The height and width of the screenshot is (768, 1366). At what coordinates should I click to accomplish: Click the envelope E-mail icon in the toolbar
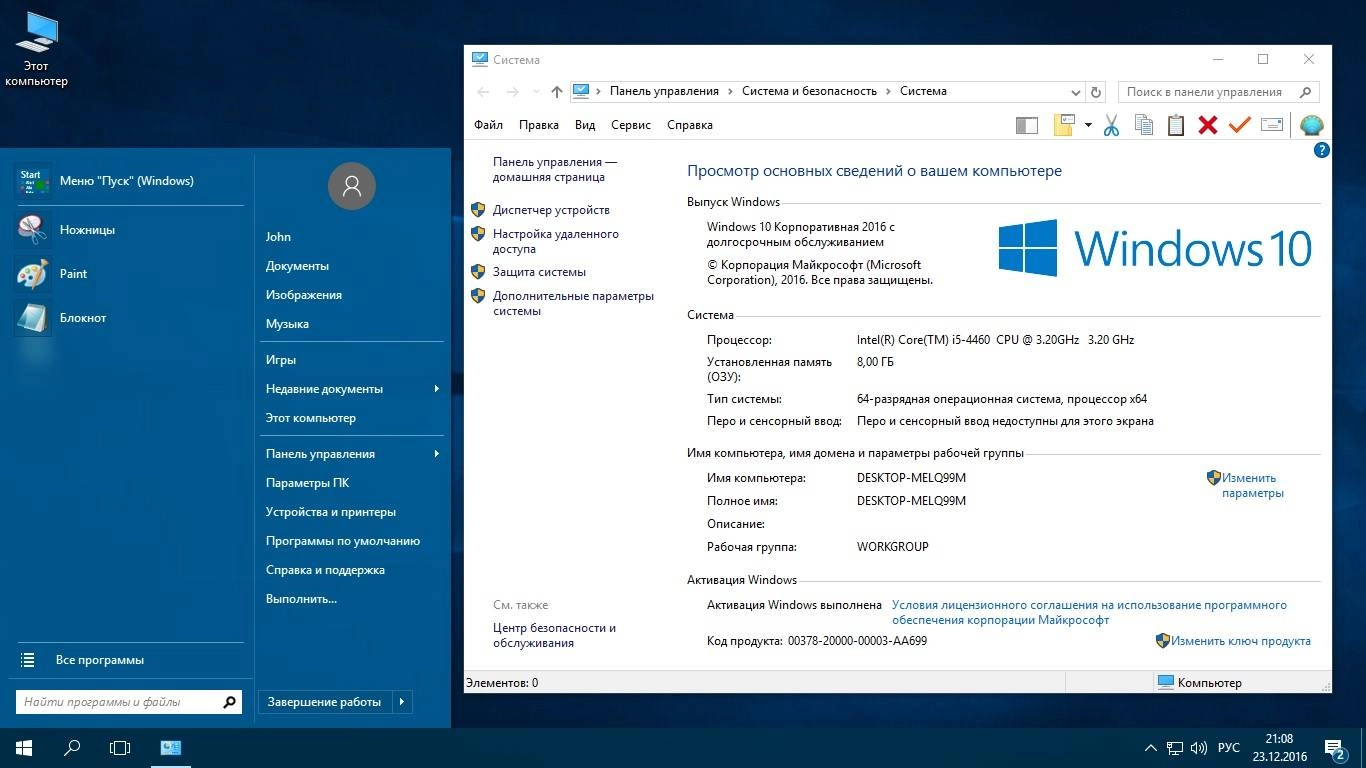coord(1272,125)
